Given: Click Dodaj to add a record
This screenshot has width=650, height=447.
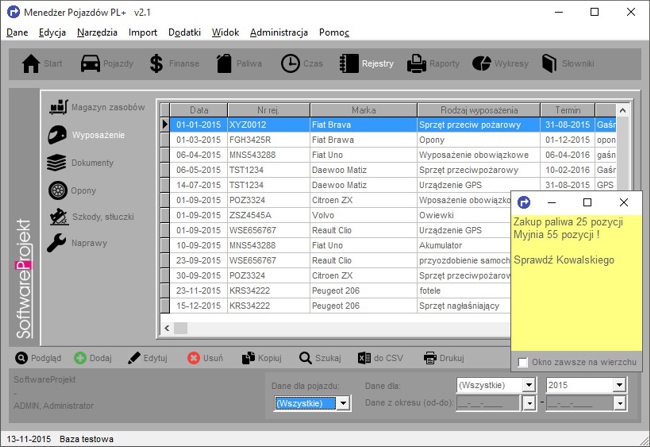Looking at the screenshot, I should coord(93,358).
